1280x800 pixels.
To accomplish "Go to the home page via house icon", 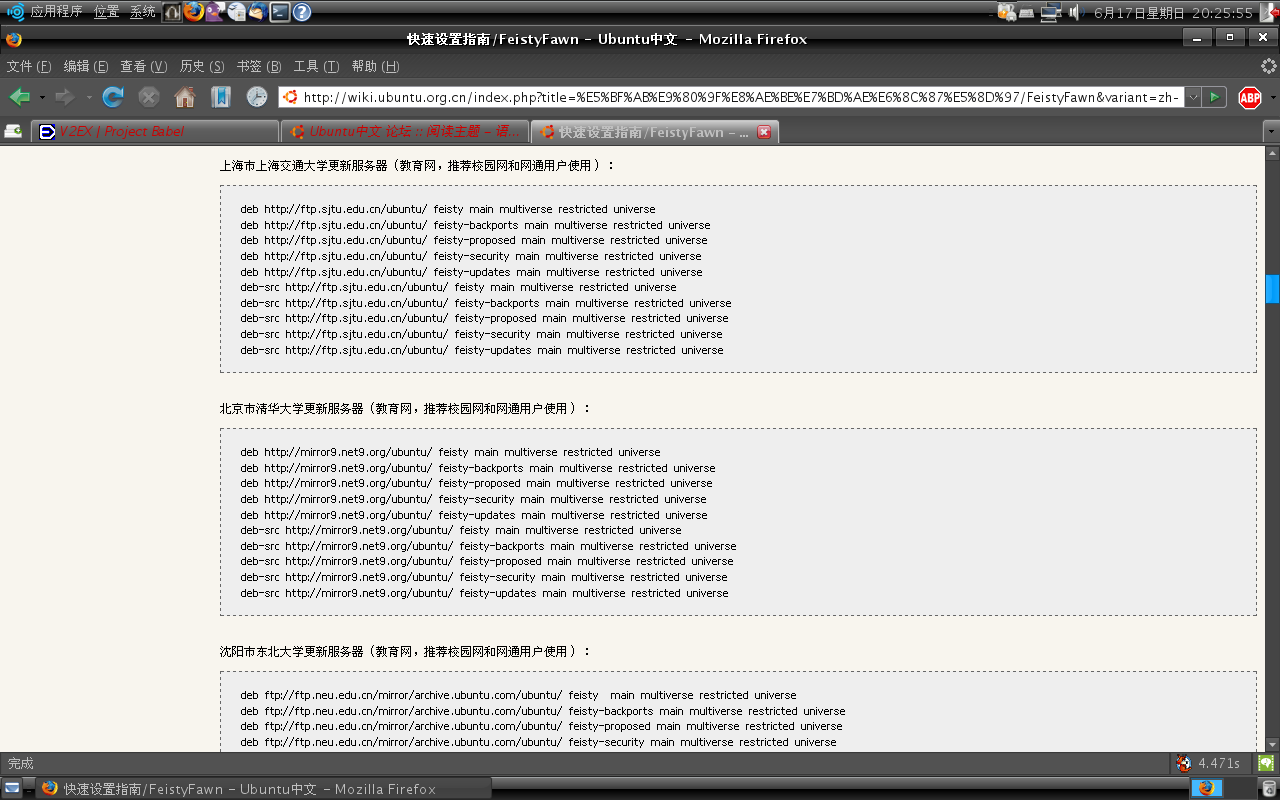I will click(185, 97).
